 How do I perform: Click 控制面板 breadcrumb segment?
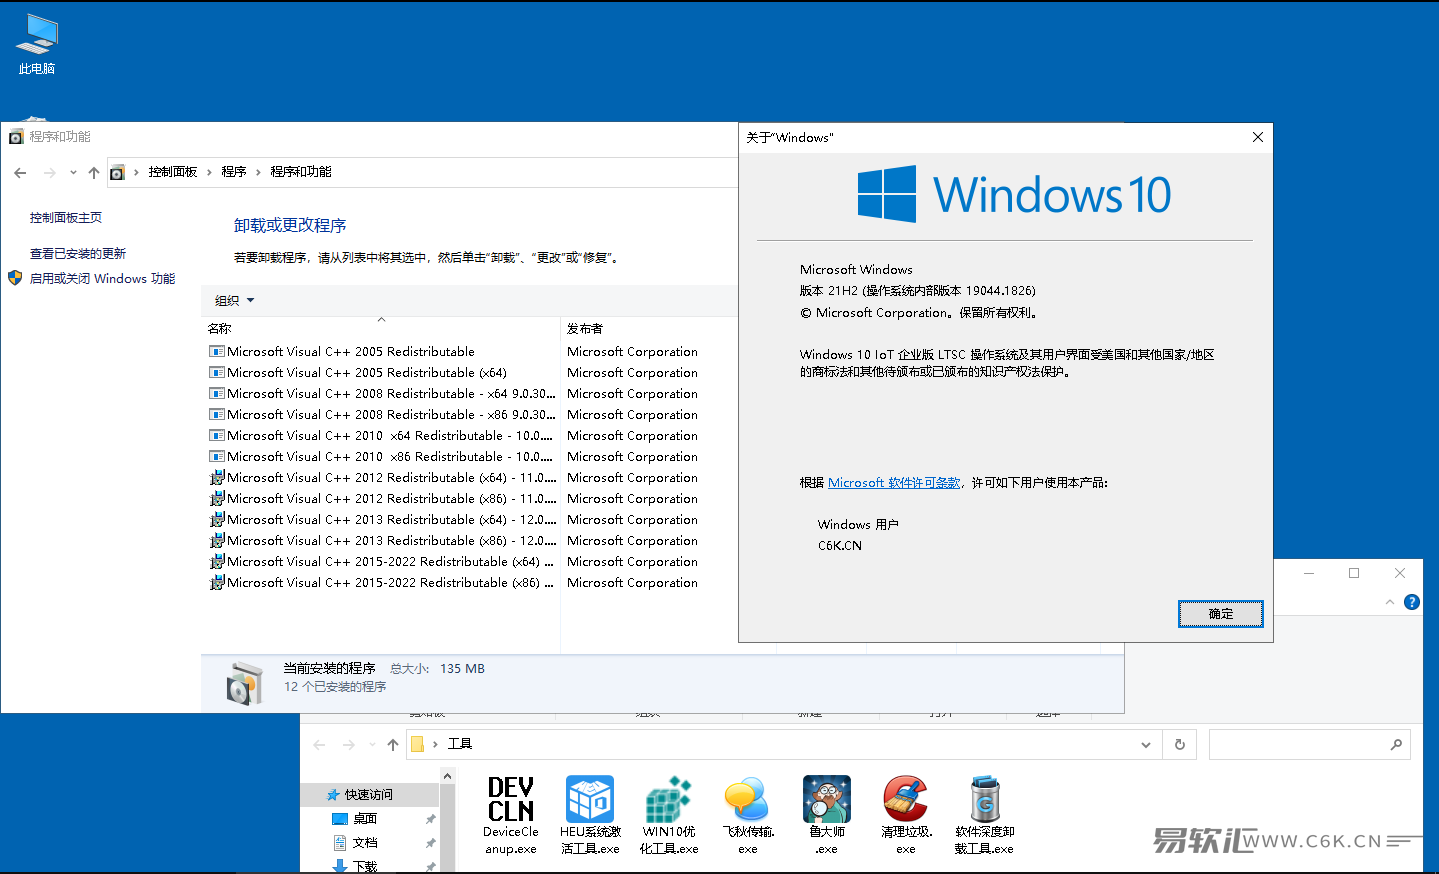(173, 172)
